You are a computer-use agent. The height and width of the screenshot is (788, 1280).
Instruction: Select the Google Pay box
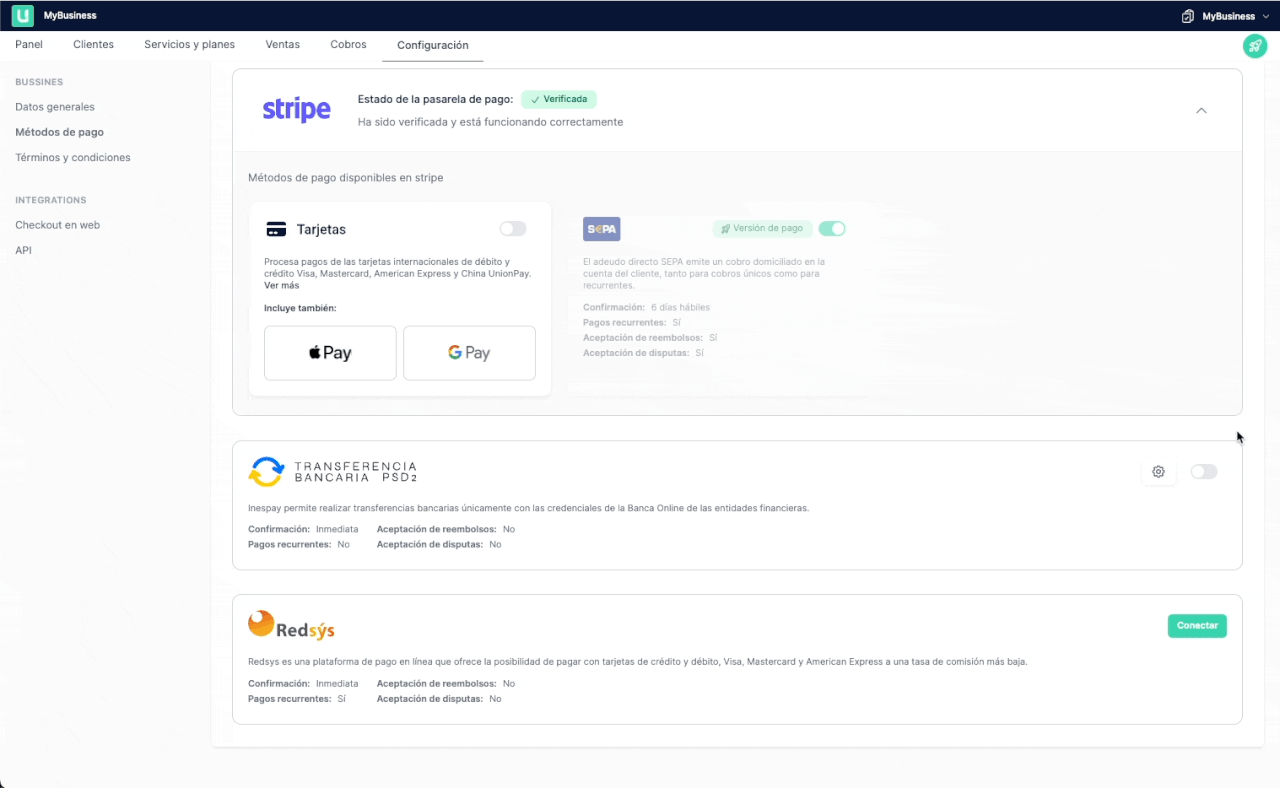(x=469, y=353)
